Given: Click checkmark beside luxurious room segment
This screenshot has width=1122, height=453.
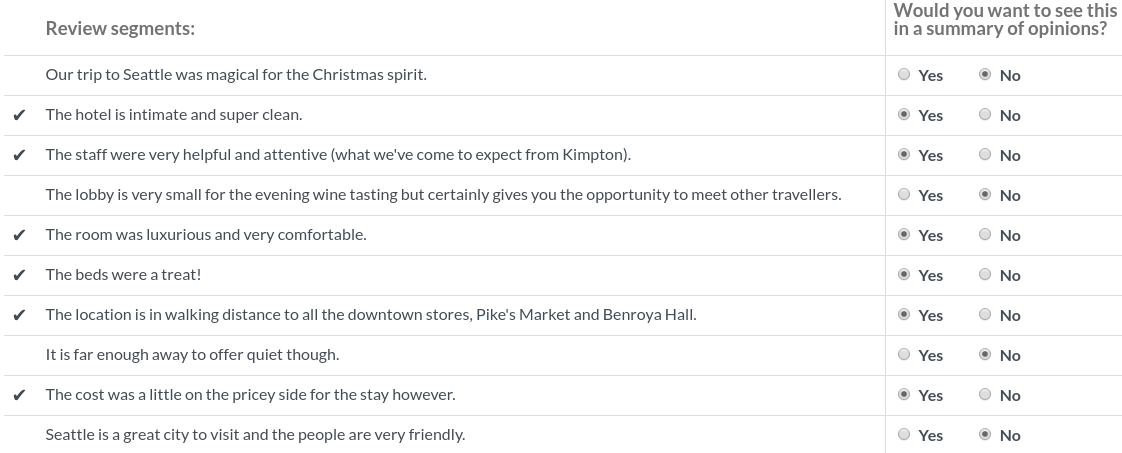Looking at the screenshot, I should click(x=19, y=235).
